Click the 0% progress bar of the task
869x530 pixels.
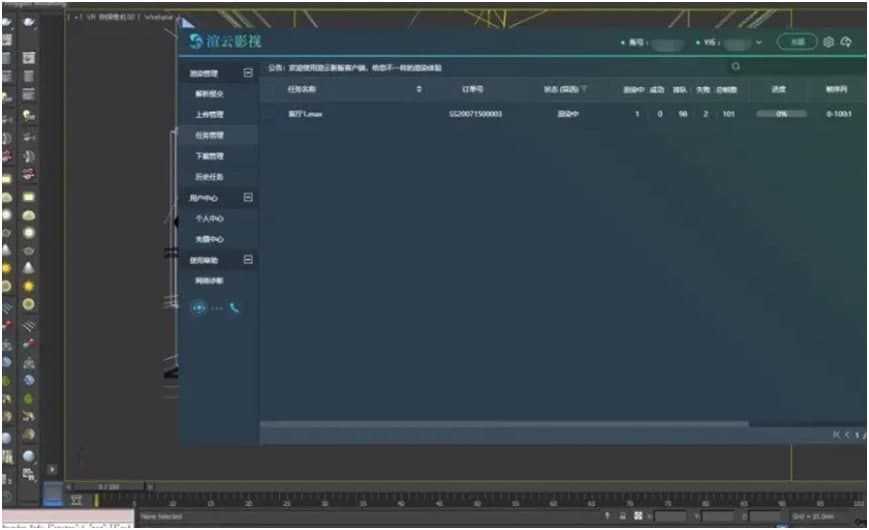[x=781, y=114]
